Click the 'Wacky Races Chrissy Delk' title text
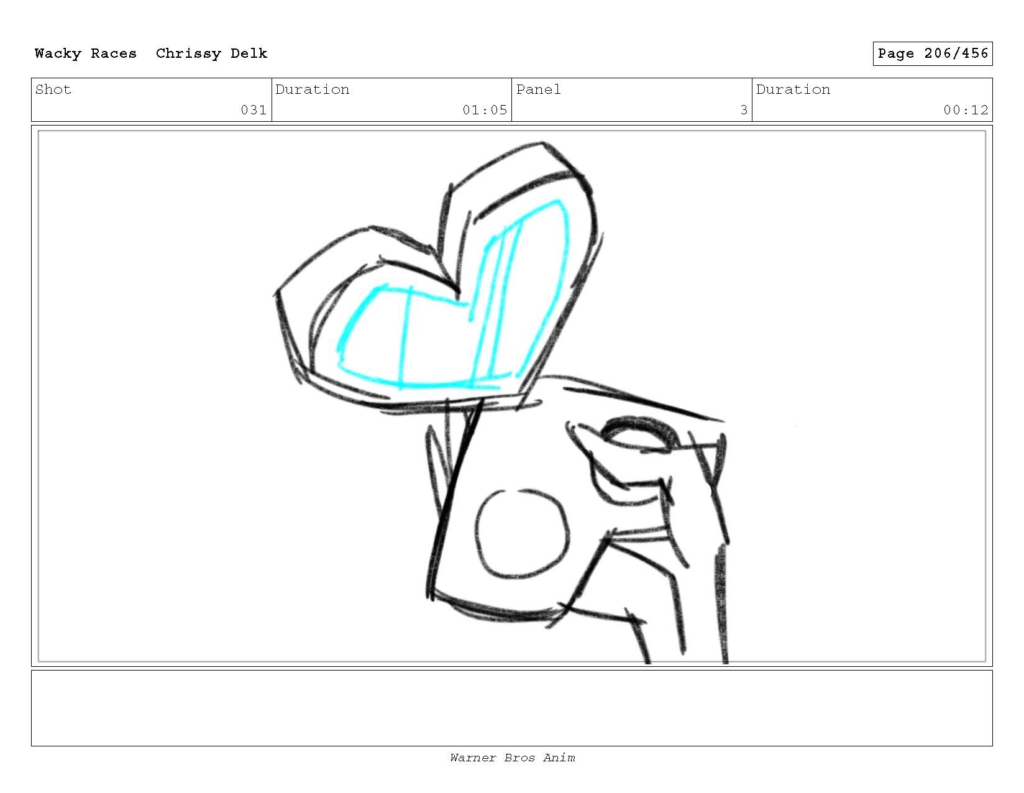This screenshot has width=1024, height=793. (151, 54)
